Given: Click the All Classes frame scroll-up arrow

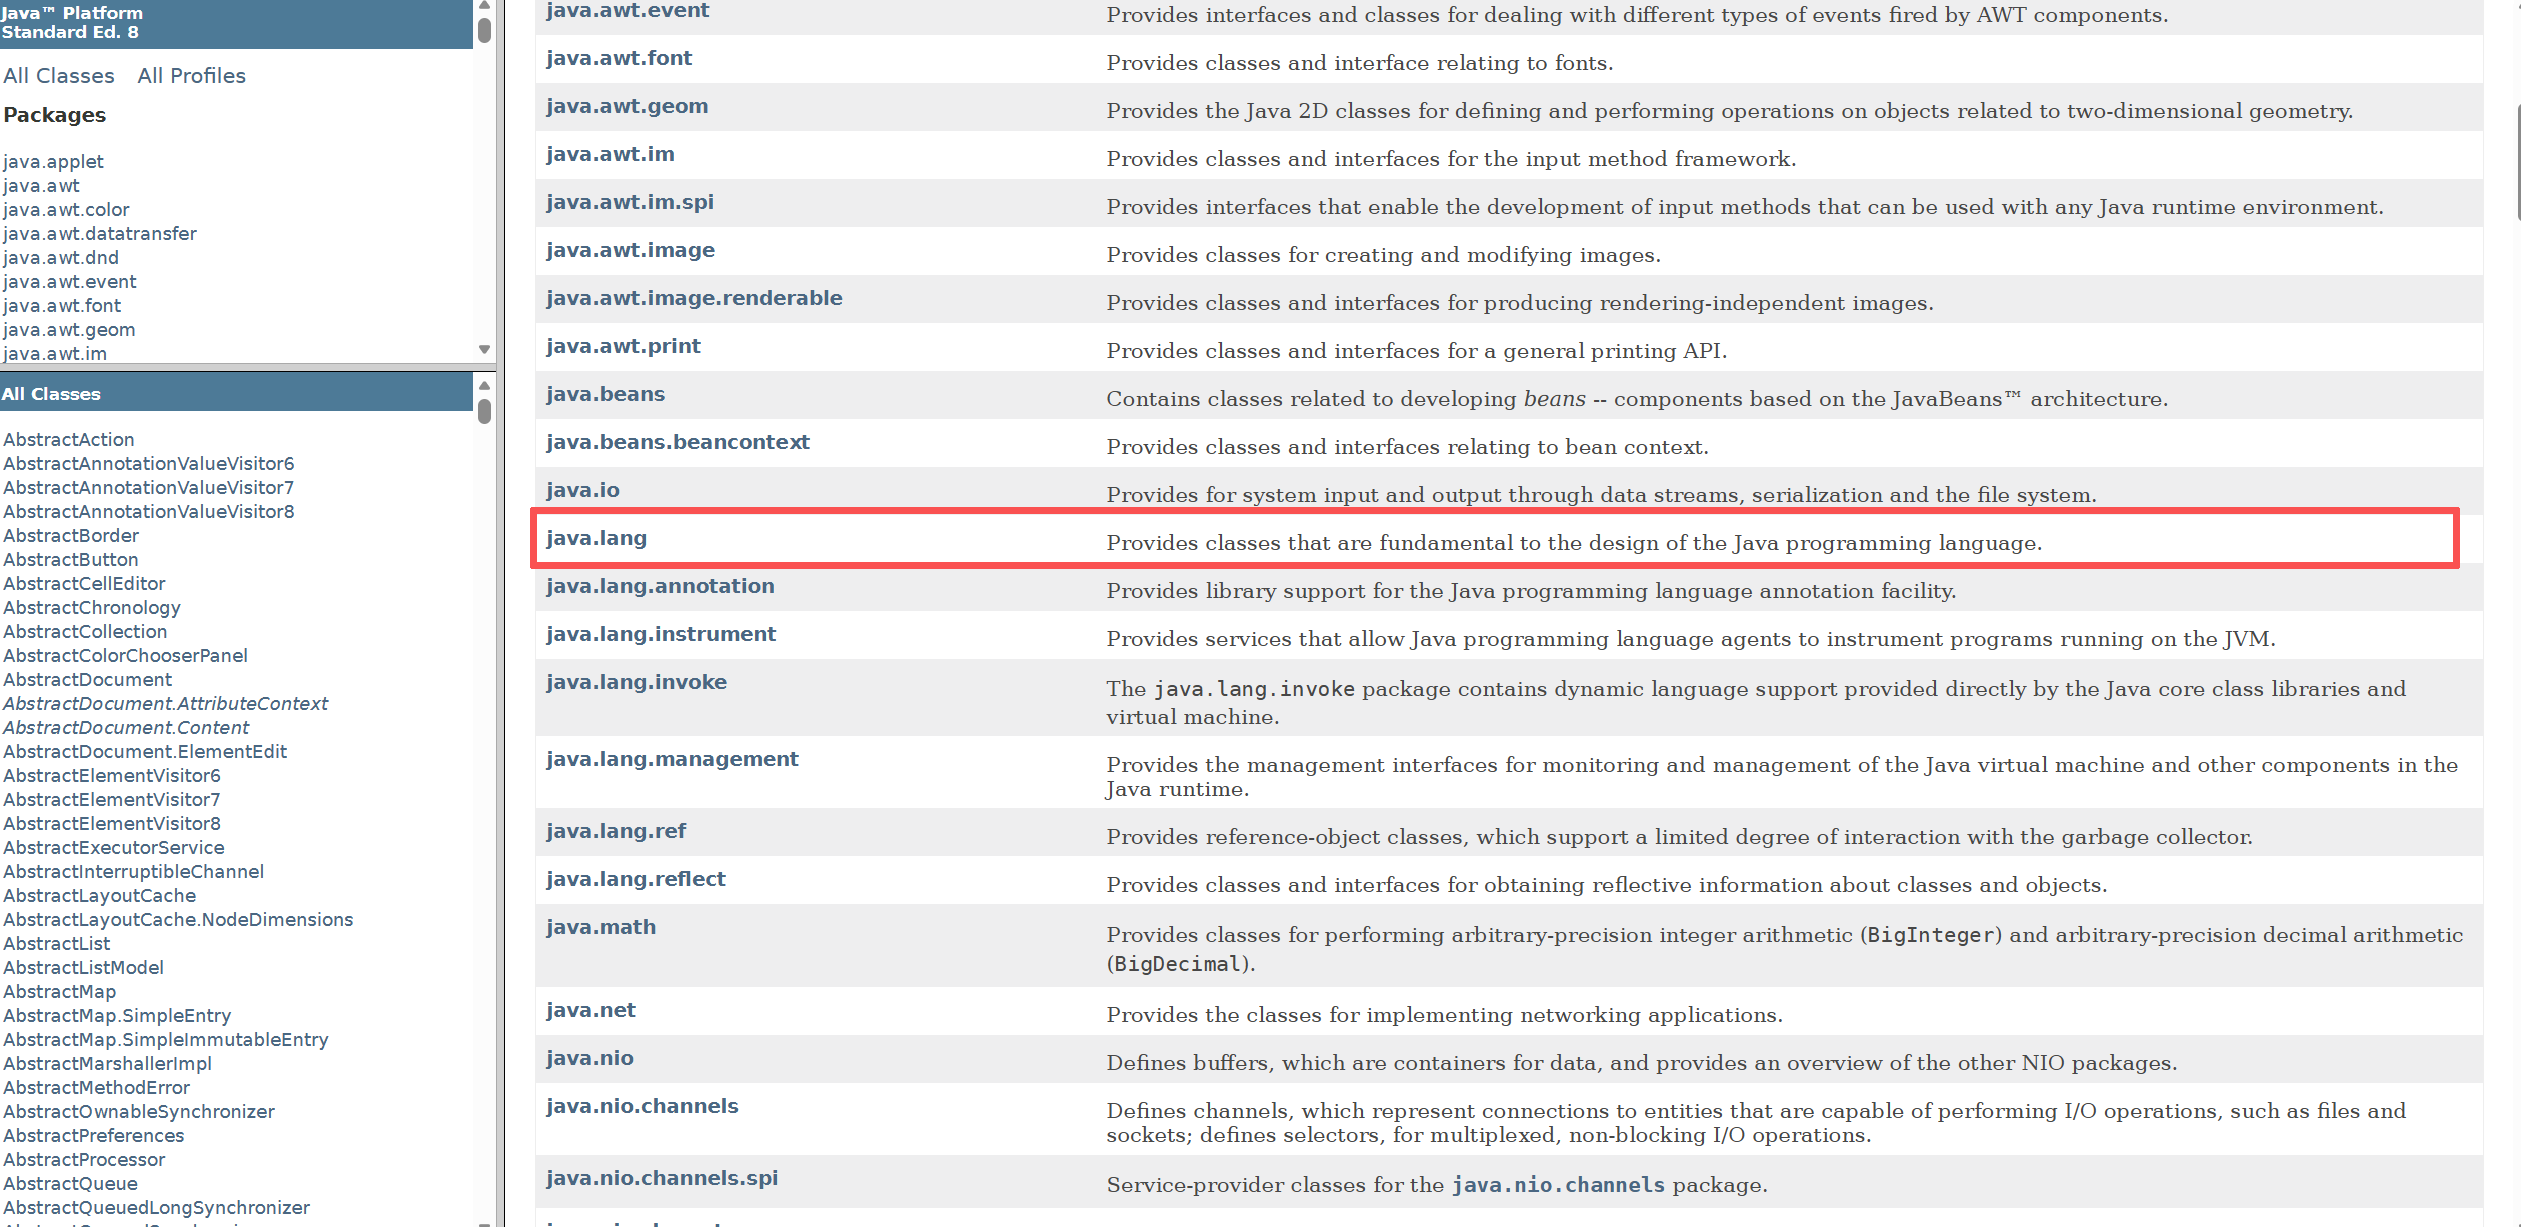Looking at the screenshot, I should pyautogui.click(x=484, y=385).
